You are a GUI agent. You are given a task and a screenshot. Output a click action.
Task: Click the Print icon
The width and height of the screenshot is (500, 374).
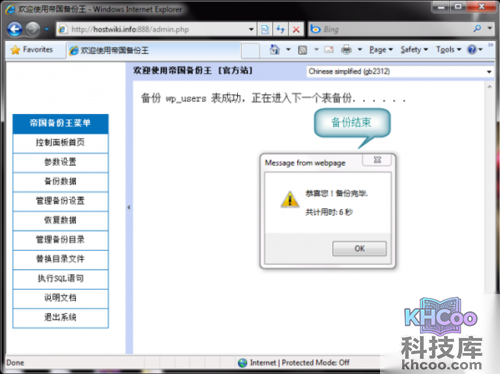coord(346,50)
